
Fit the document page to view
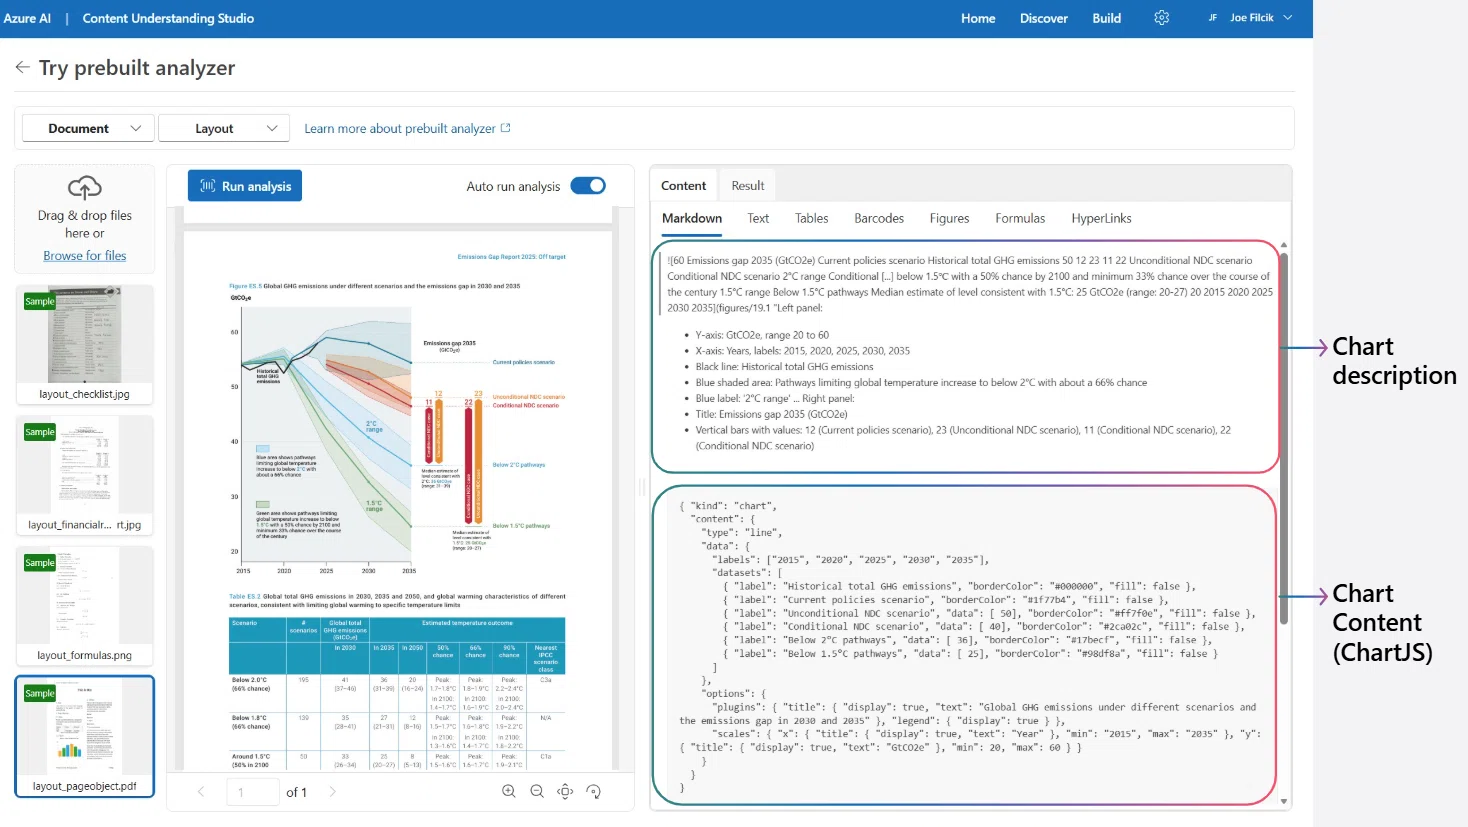coord(565,791)
